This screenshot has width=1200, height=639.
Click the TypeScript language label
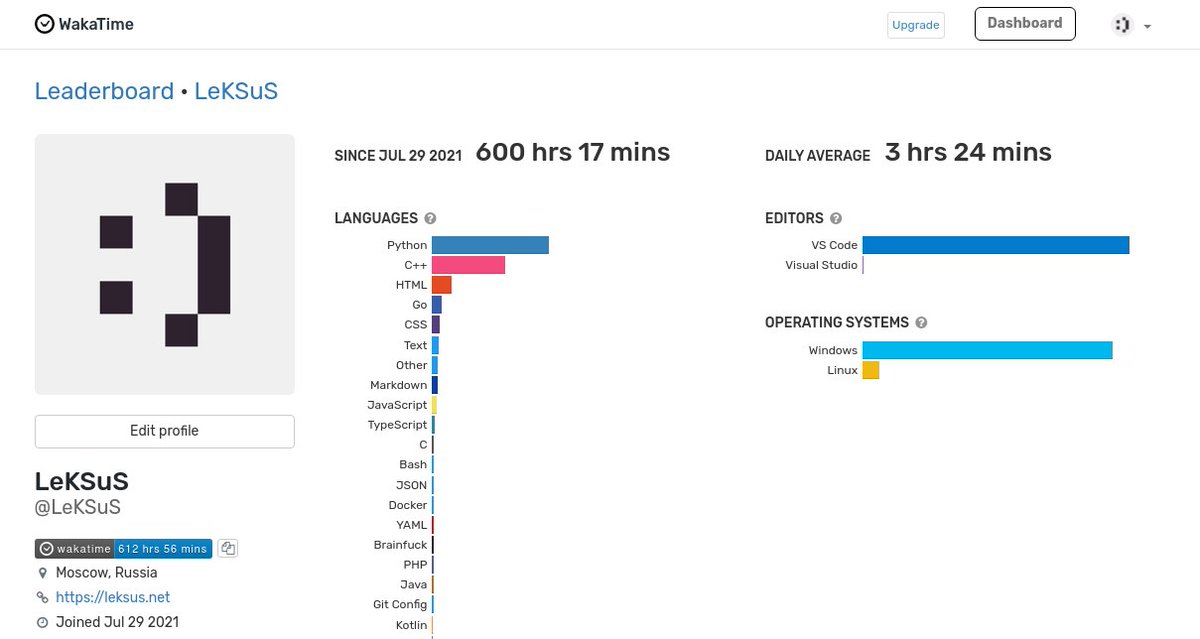tap(397, 425)
